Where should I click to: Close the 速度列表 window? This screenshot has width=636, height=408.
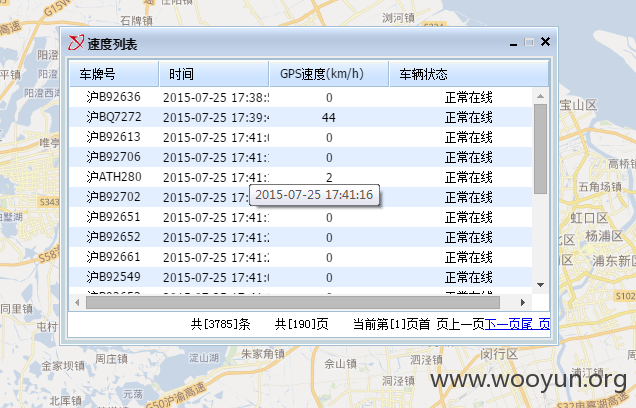point(546,42)
